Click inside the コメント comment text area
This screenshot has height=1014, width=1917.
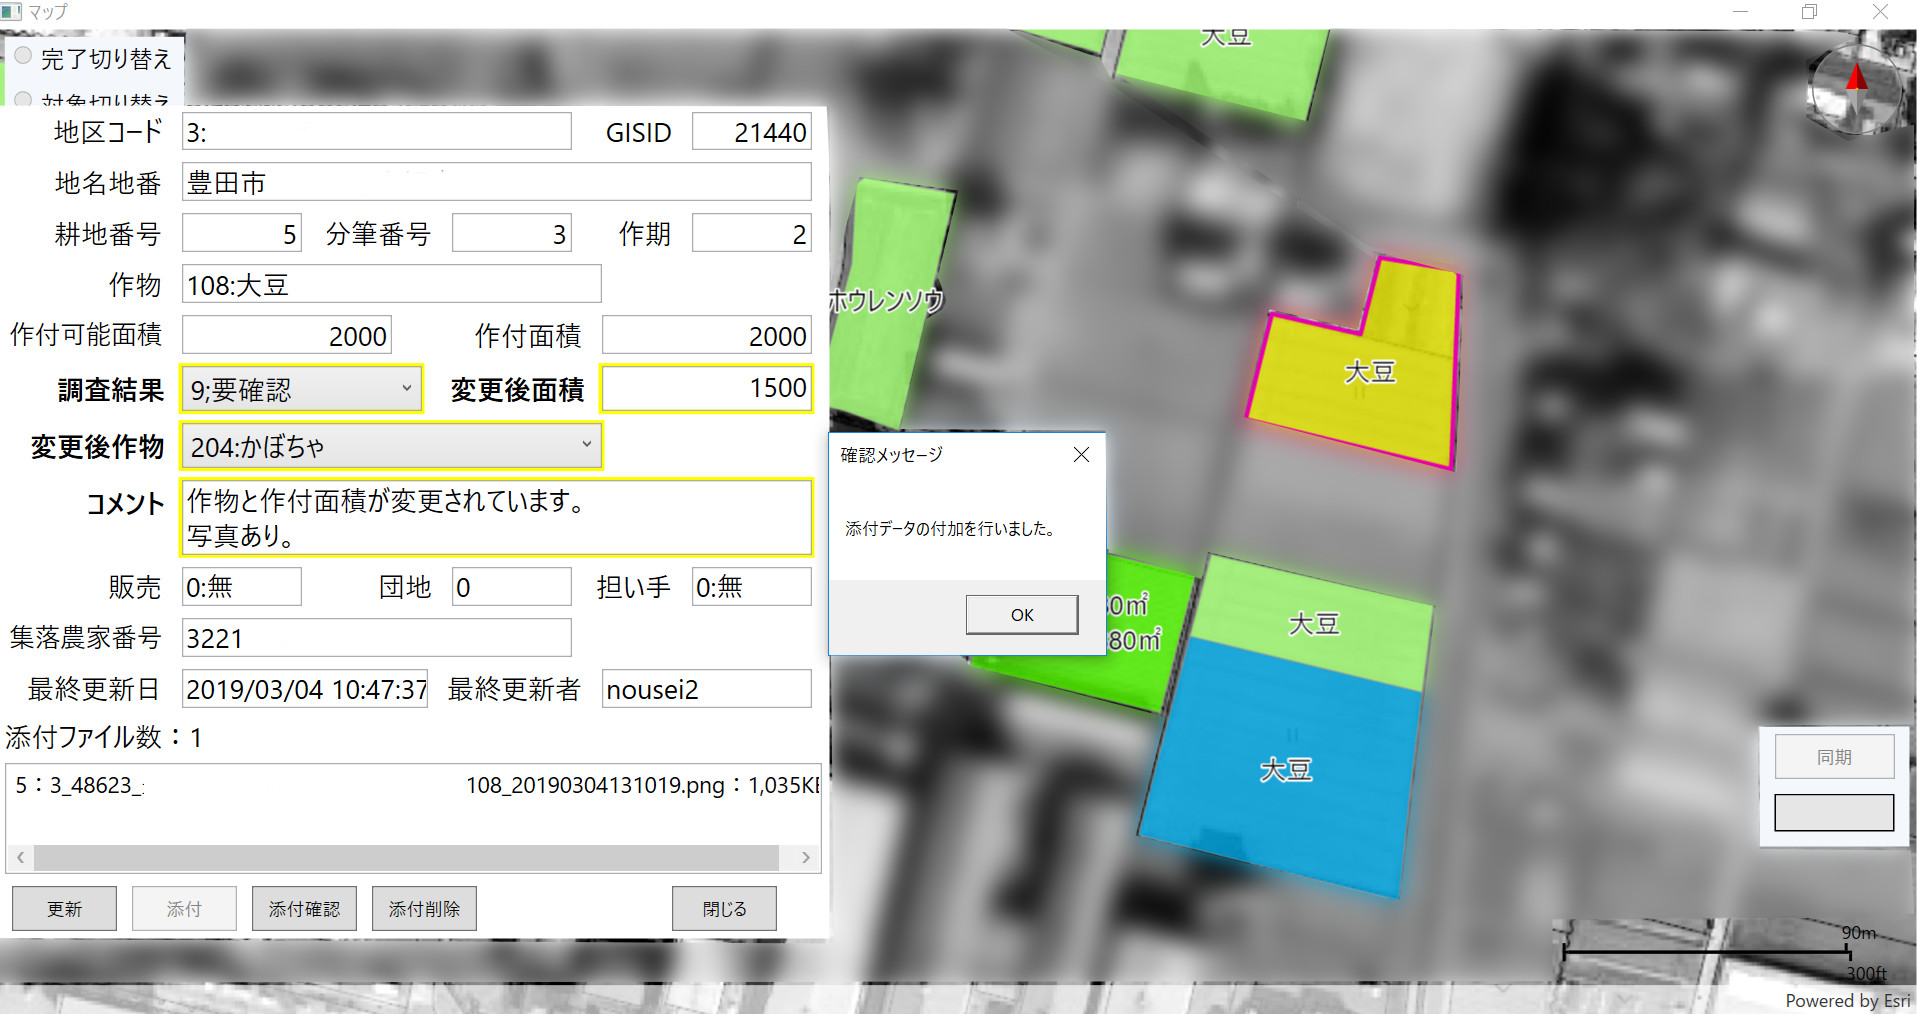pos(495,518)
